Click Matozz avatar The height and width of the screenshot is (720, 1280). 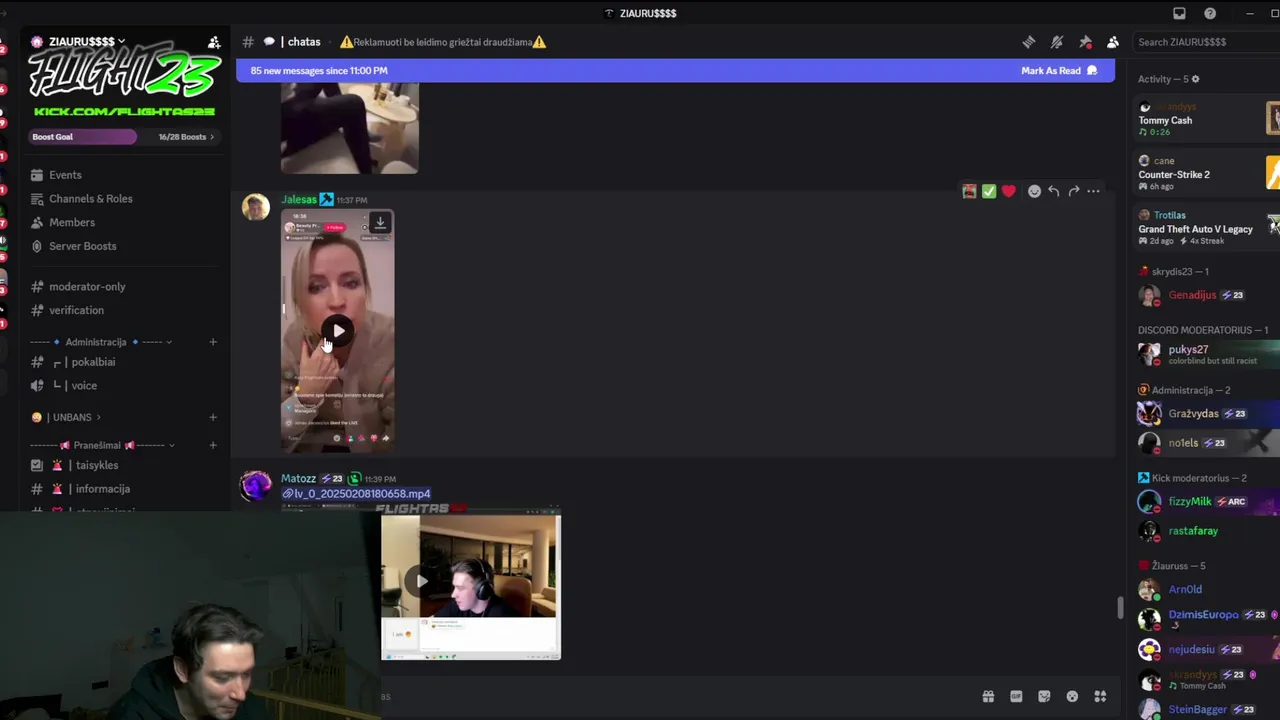click(256, 486)
